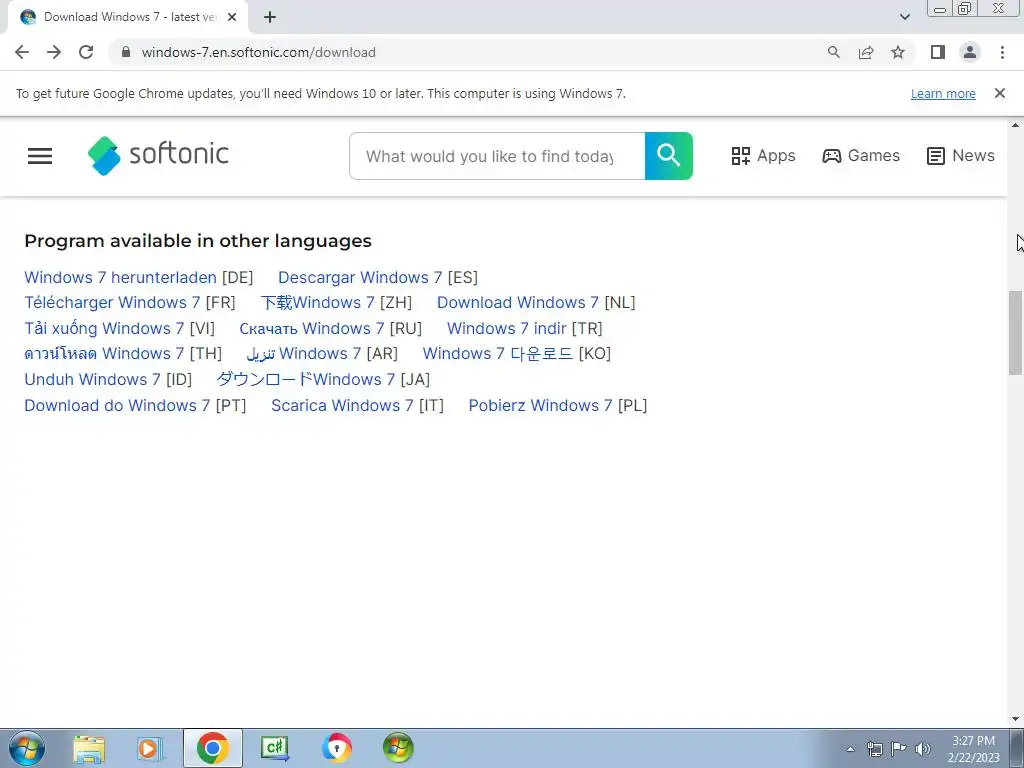Image resolution: width=1024 pixels, height=768 pixels.
Task: Go back to previous page
Action: click(x=22, y=52)
